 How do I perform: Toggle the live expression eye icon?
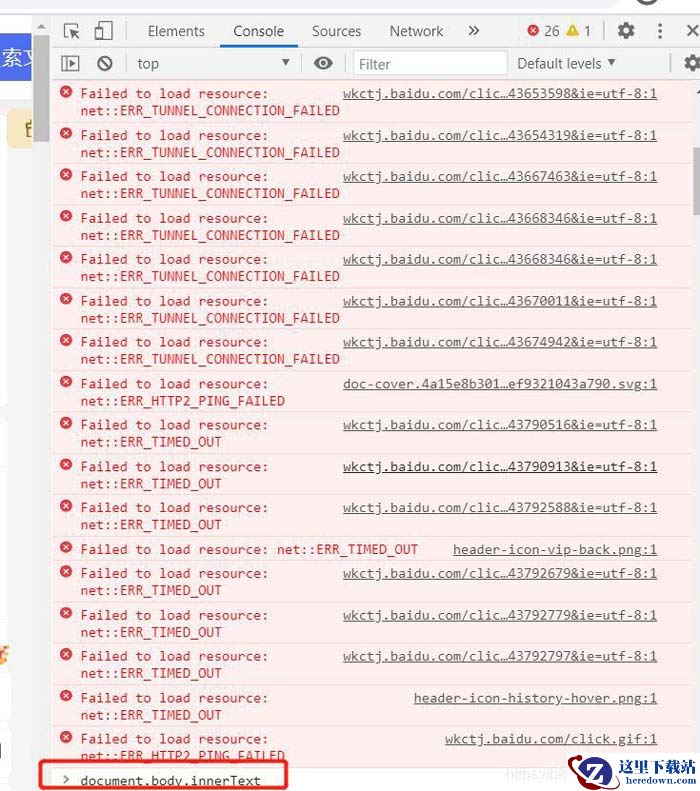[323, 64]
